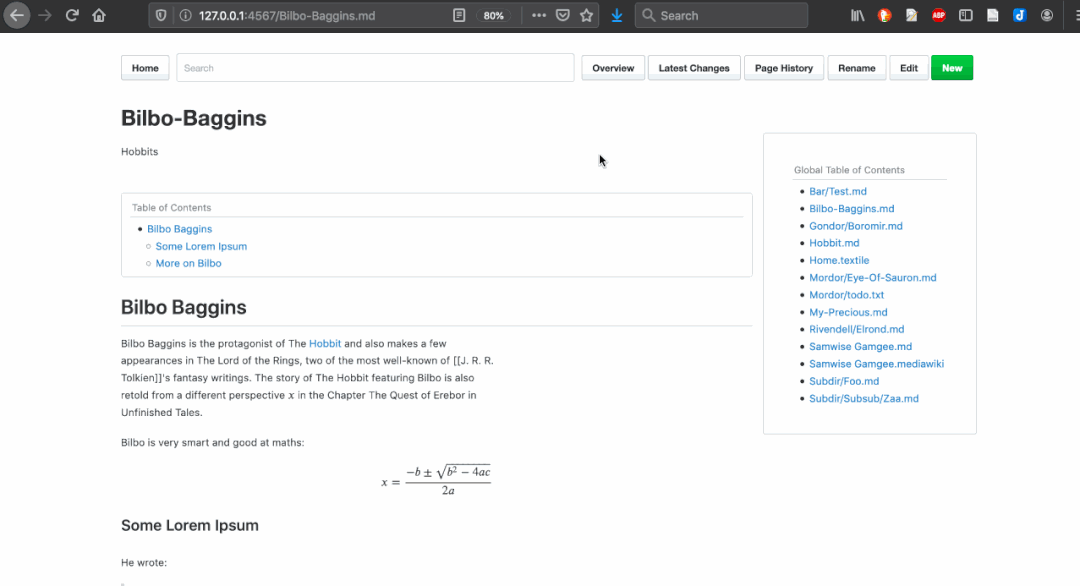Jump to Bilbo Baggins section in contents

(x=179, y=229)
